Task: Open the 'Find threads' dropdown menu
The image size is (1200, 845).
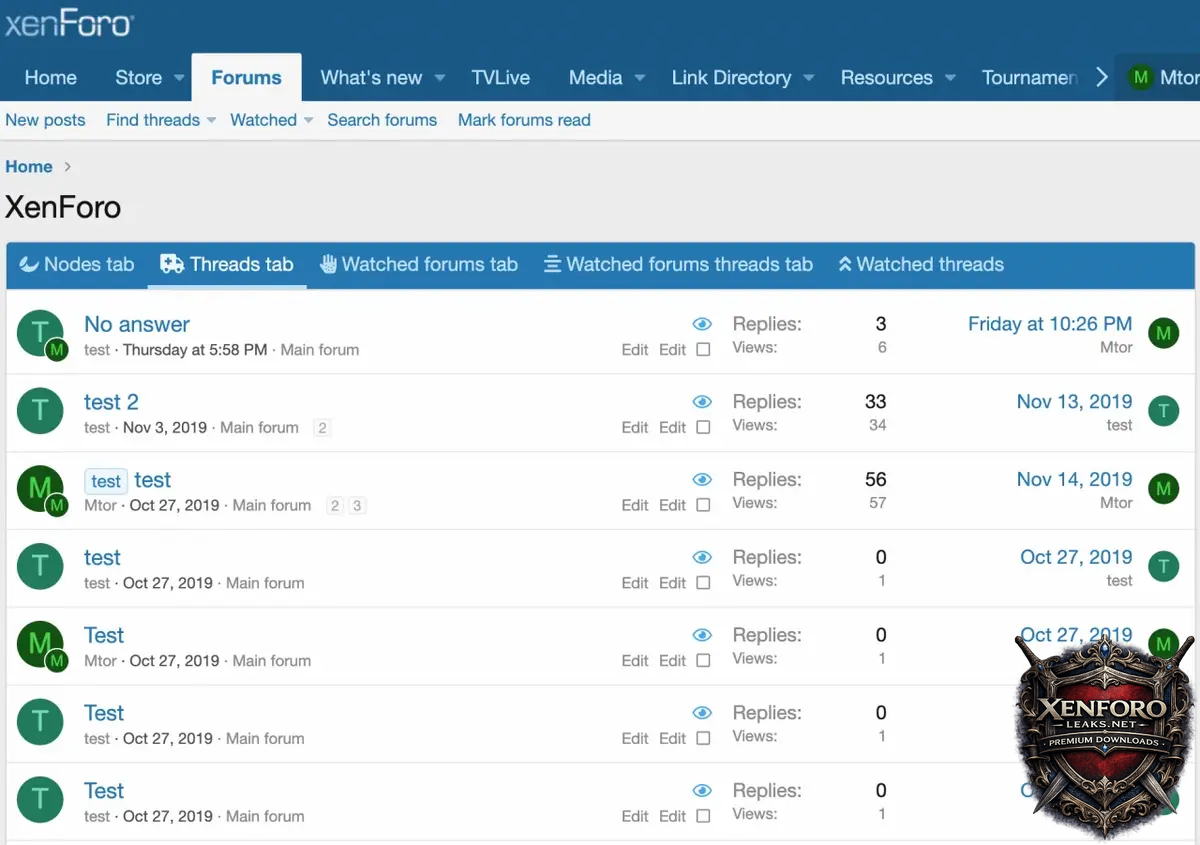Action: [211, 121]
